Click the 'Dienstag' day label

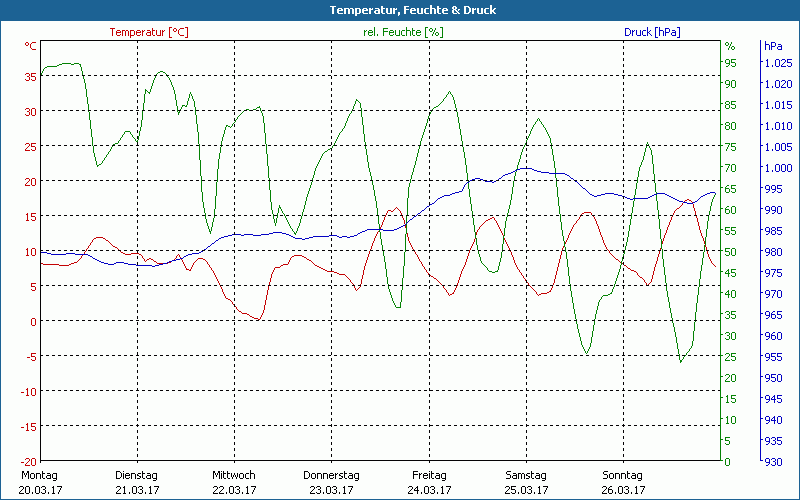point(137,475)
